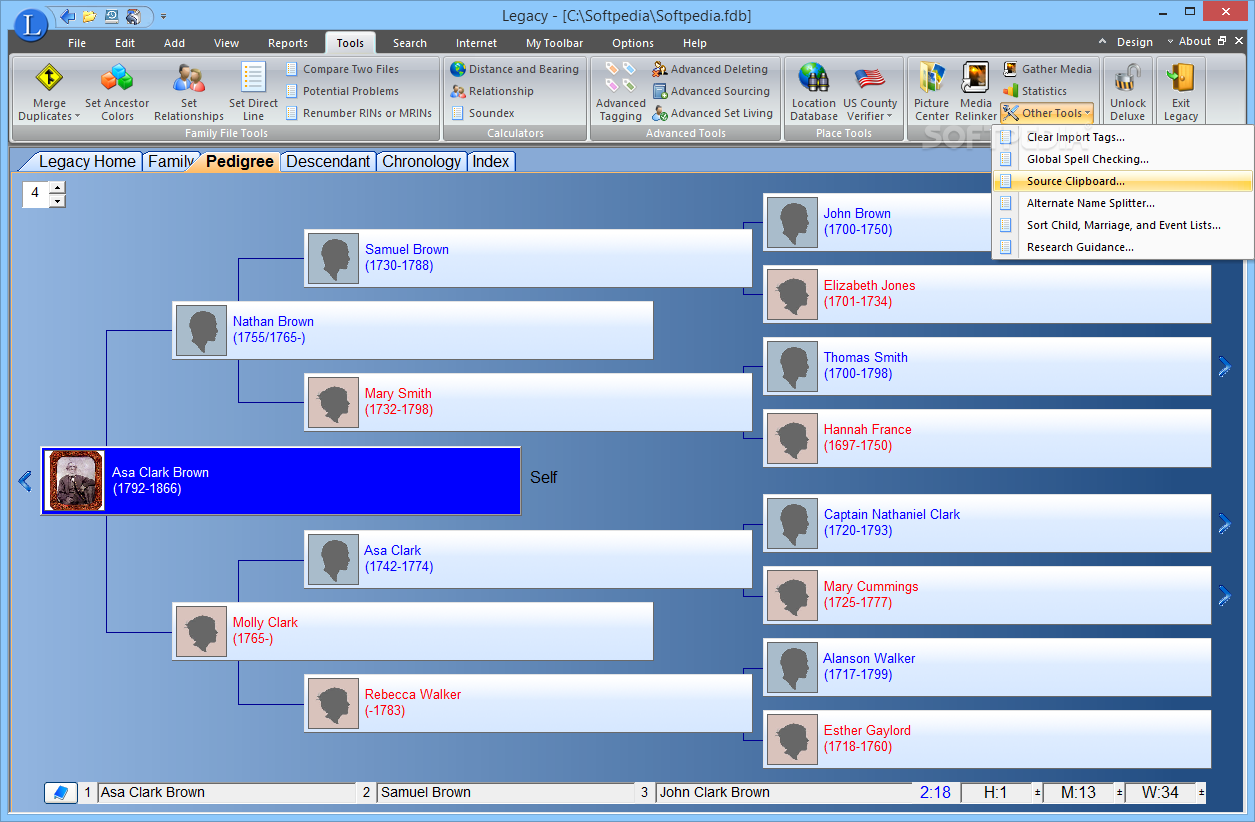Image resolution: width=1255 pixels, height=822 pixels.
Task: Open US County Verifier
Action: [x=870, y=92]
